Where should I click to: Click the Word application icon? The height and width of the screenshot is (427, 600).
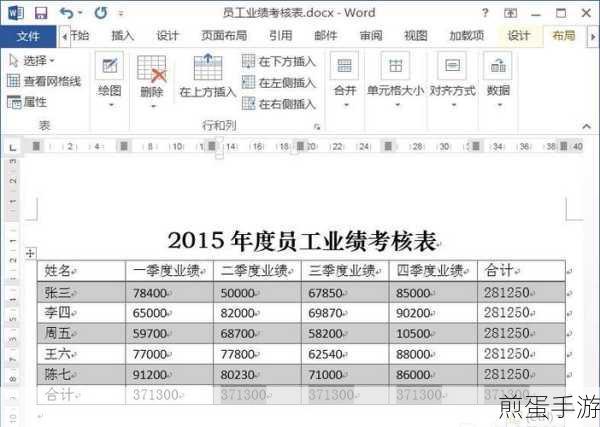16,13
